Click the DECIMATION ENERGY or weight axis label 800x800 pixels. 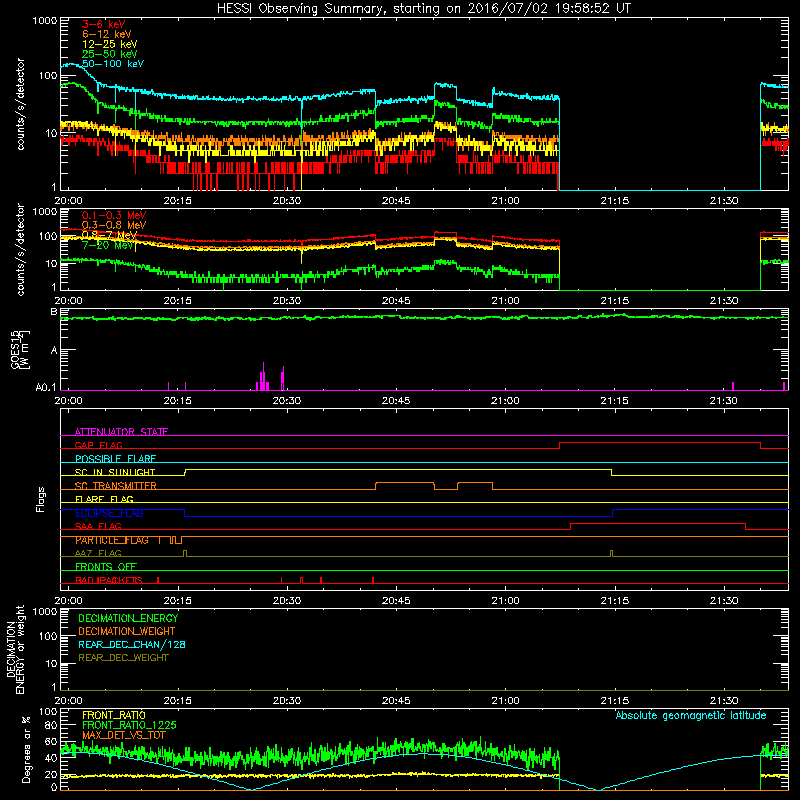click(15, 649)
